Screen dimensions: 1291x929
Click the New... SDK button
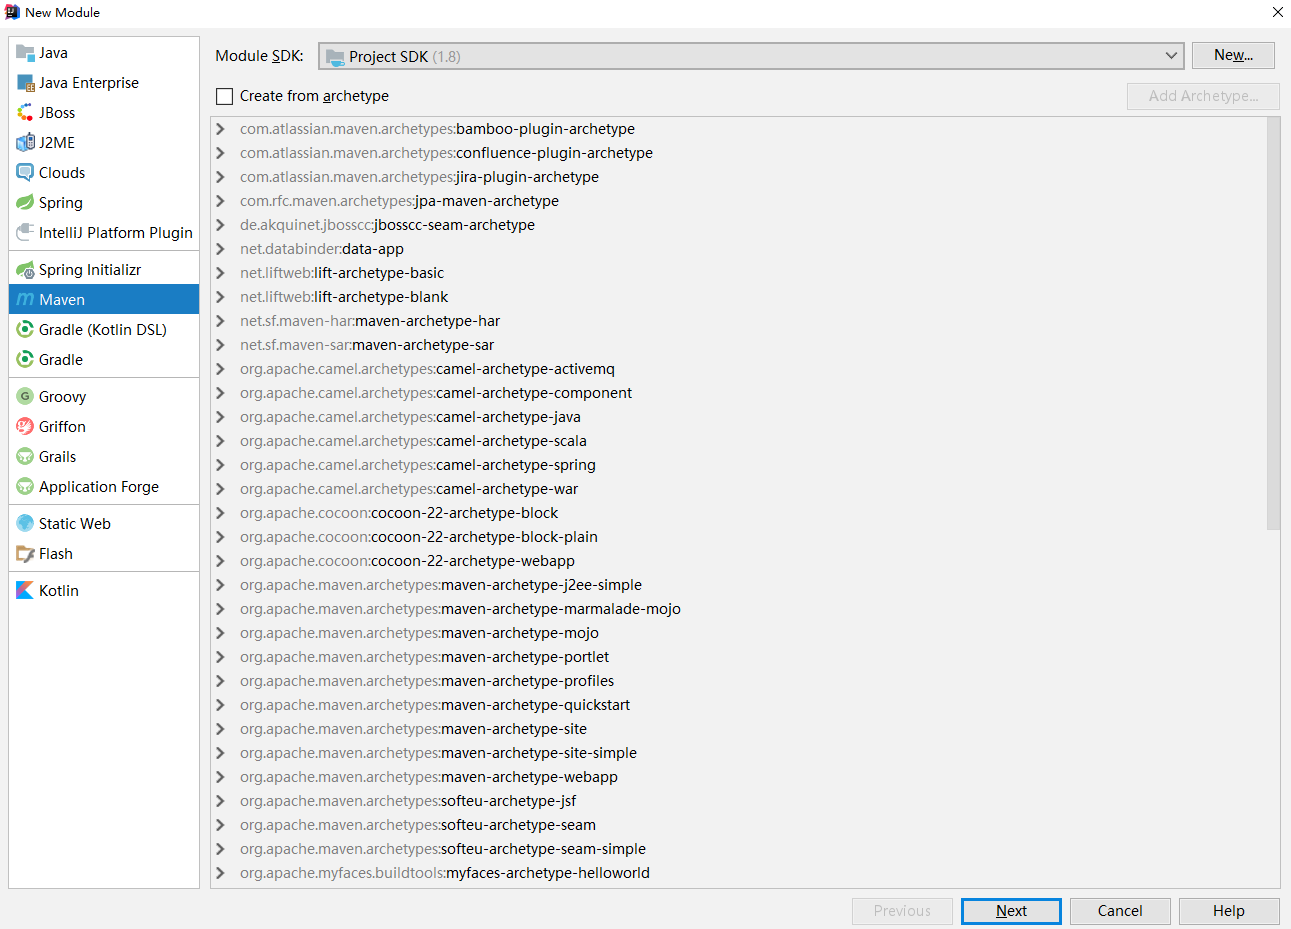pyautogui.click(x=1233, y=55)
